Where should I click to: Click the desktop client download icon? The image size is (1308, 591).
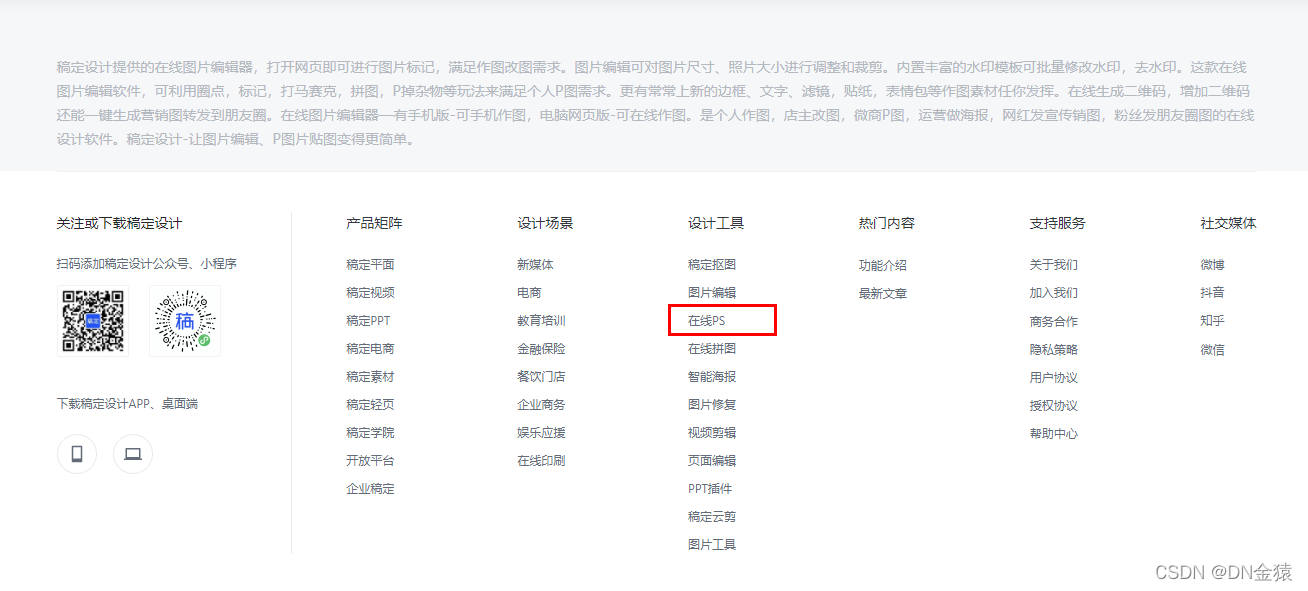[133, 454]
